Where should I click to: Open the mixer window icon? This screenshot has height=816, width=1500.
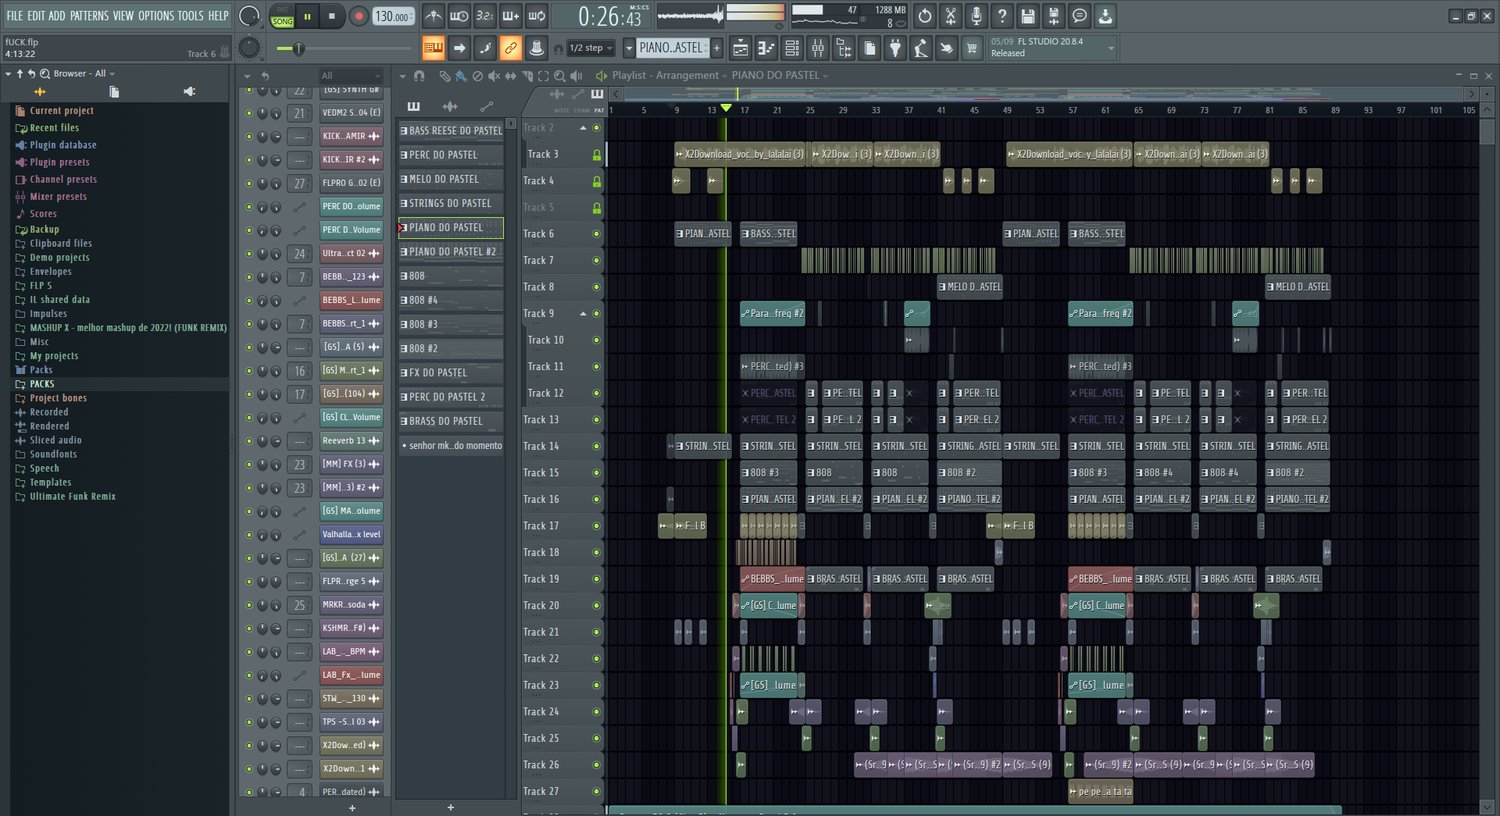pyautogui.click(x=818, y=48)
